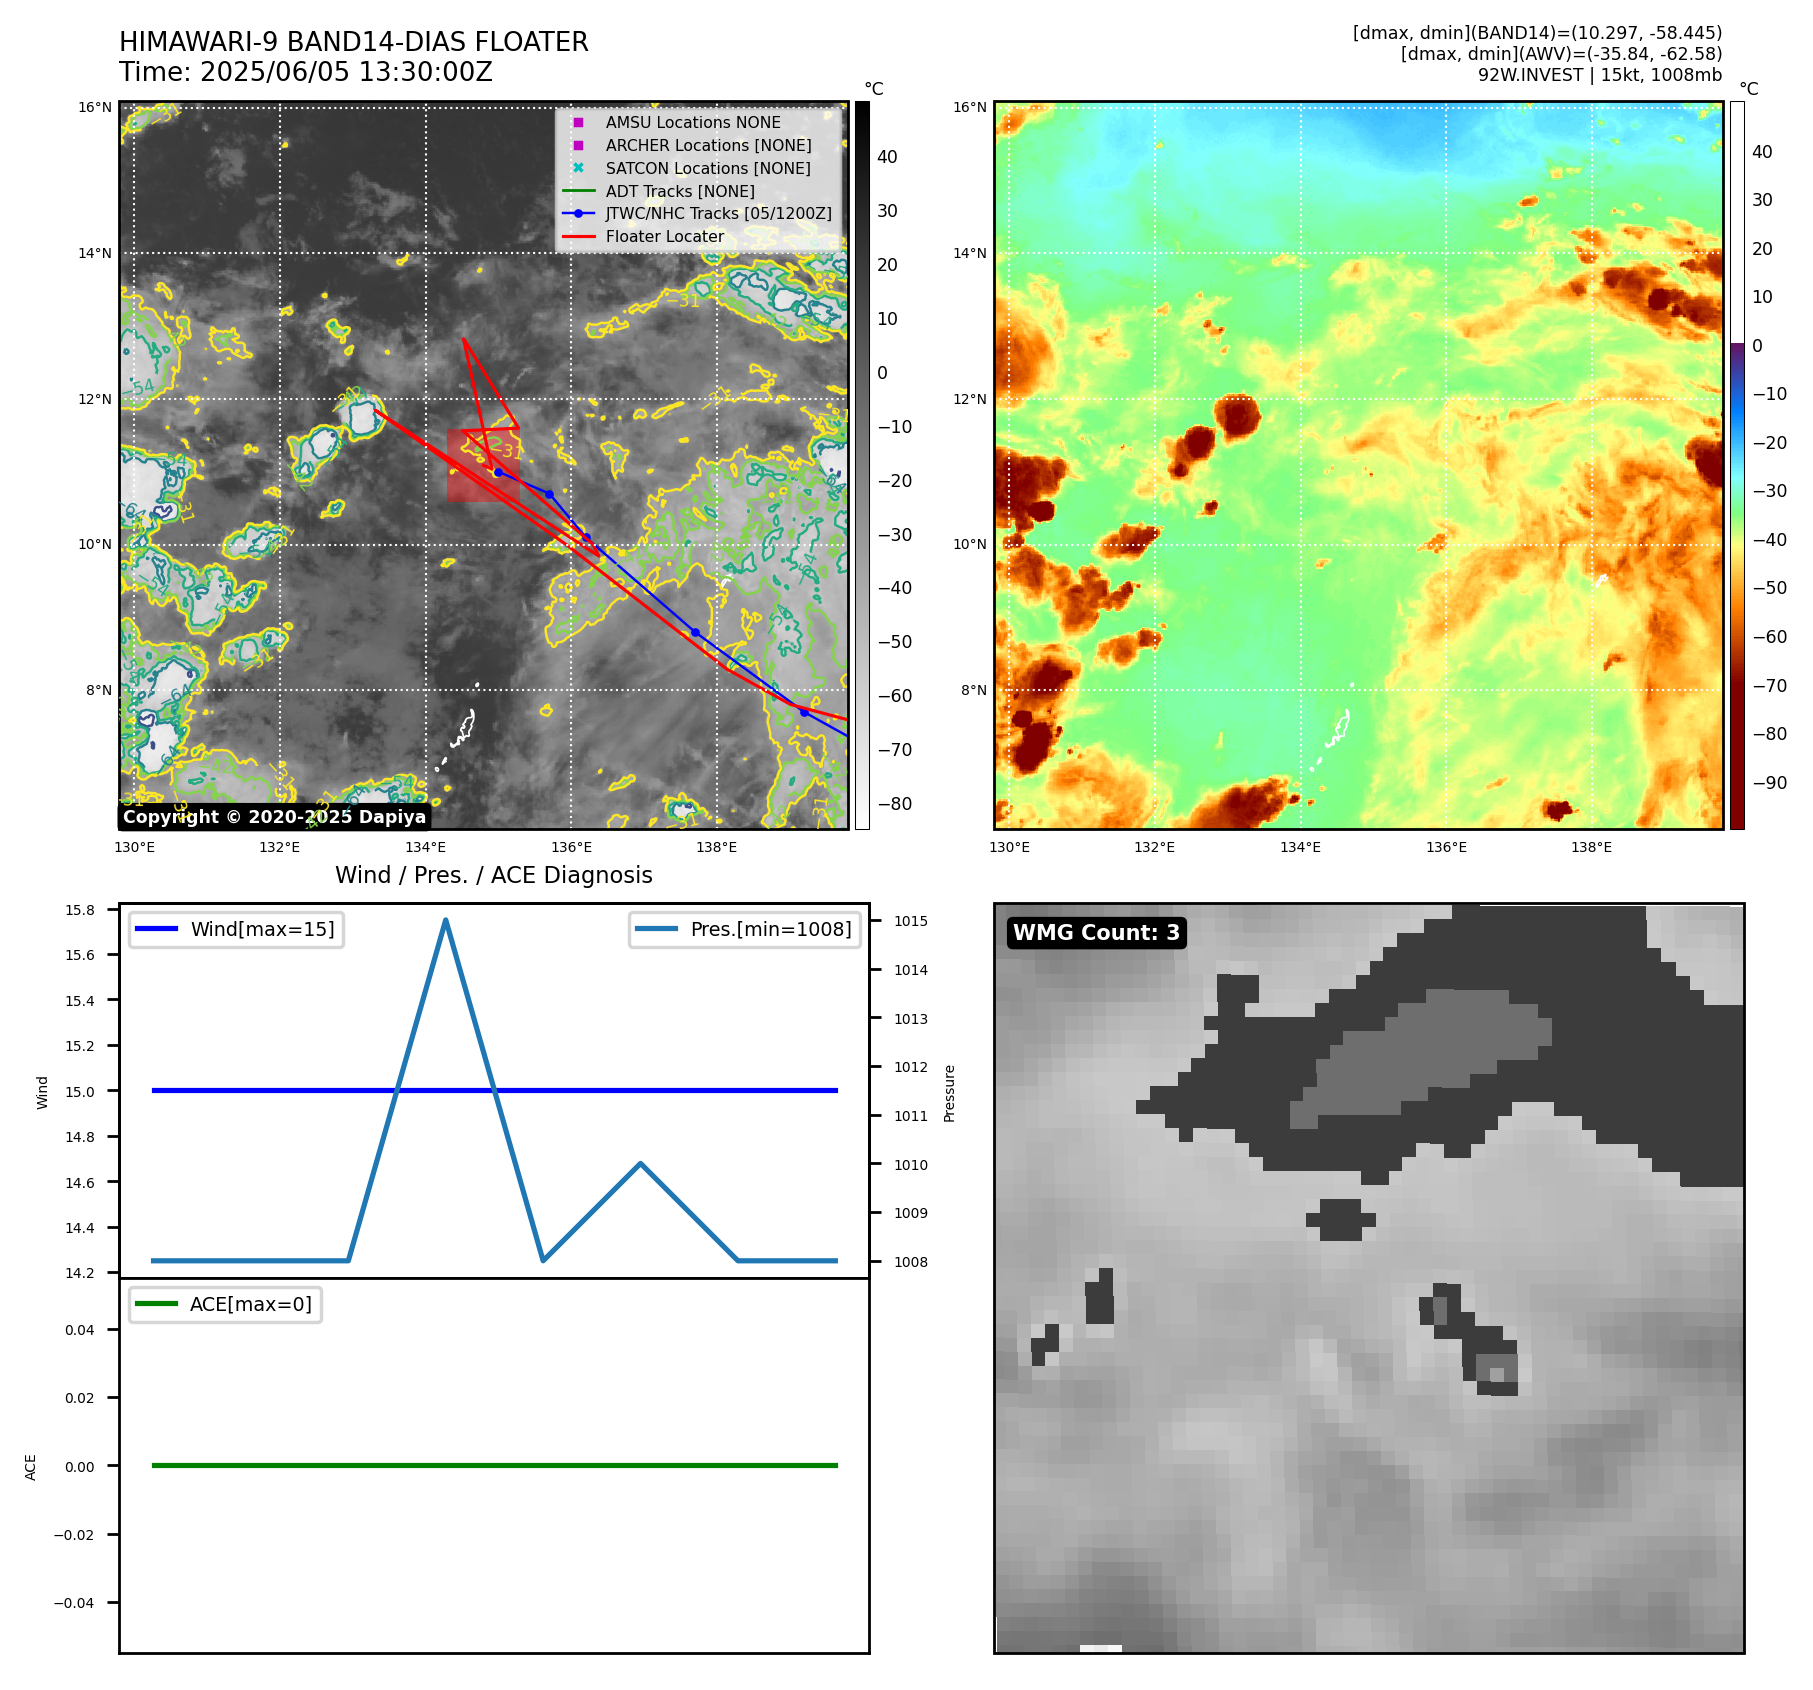Screen dimensions: 1813x1690
Task: Click the '−0.04' ACE axis tick label
Action: click(x=74, y=1603)
